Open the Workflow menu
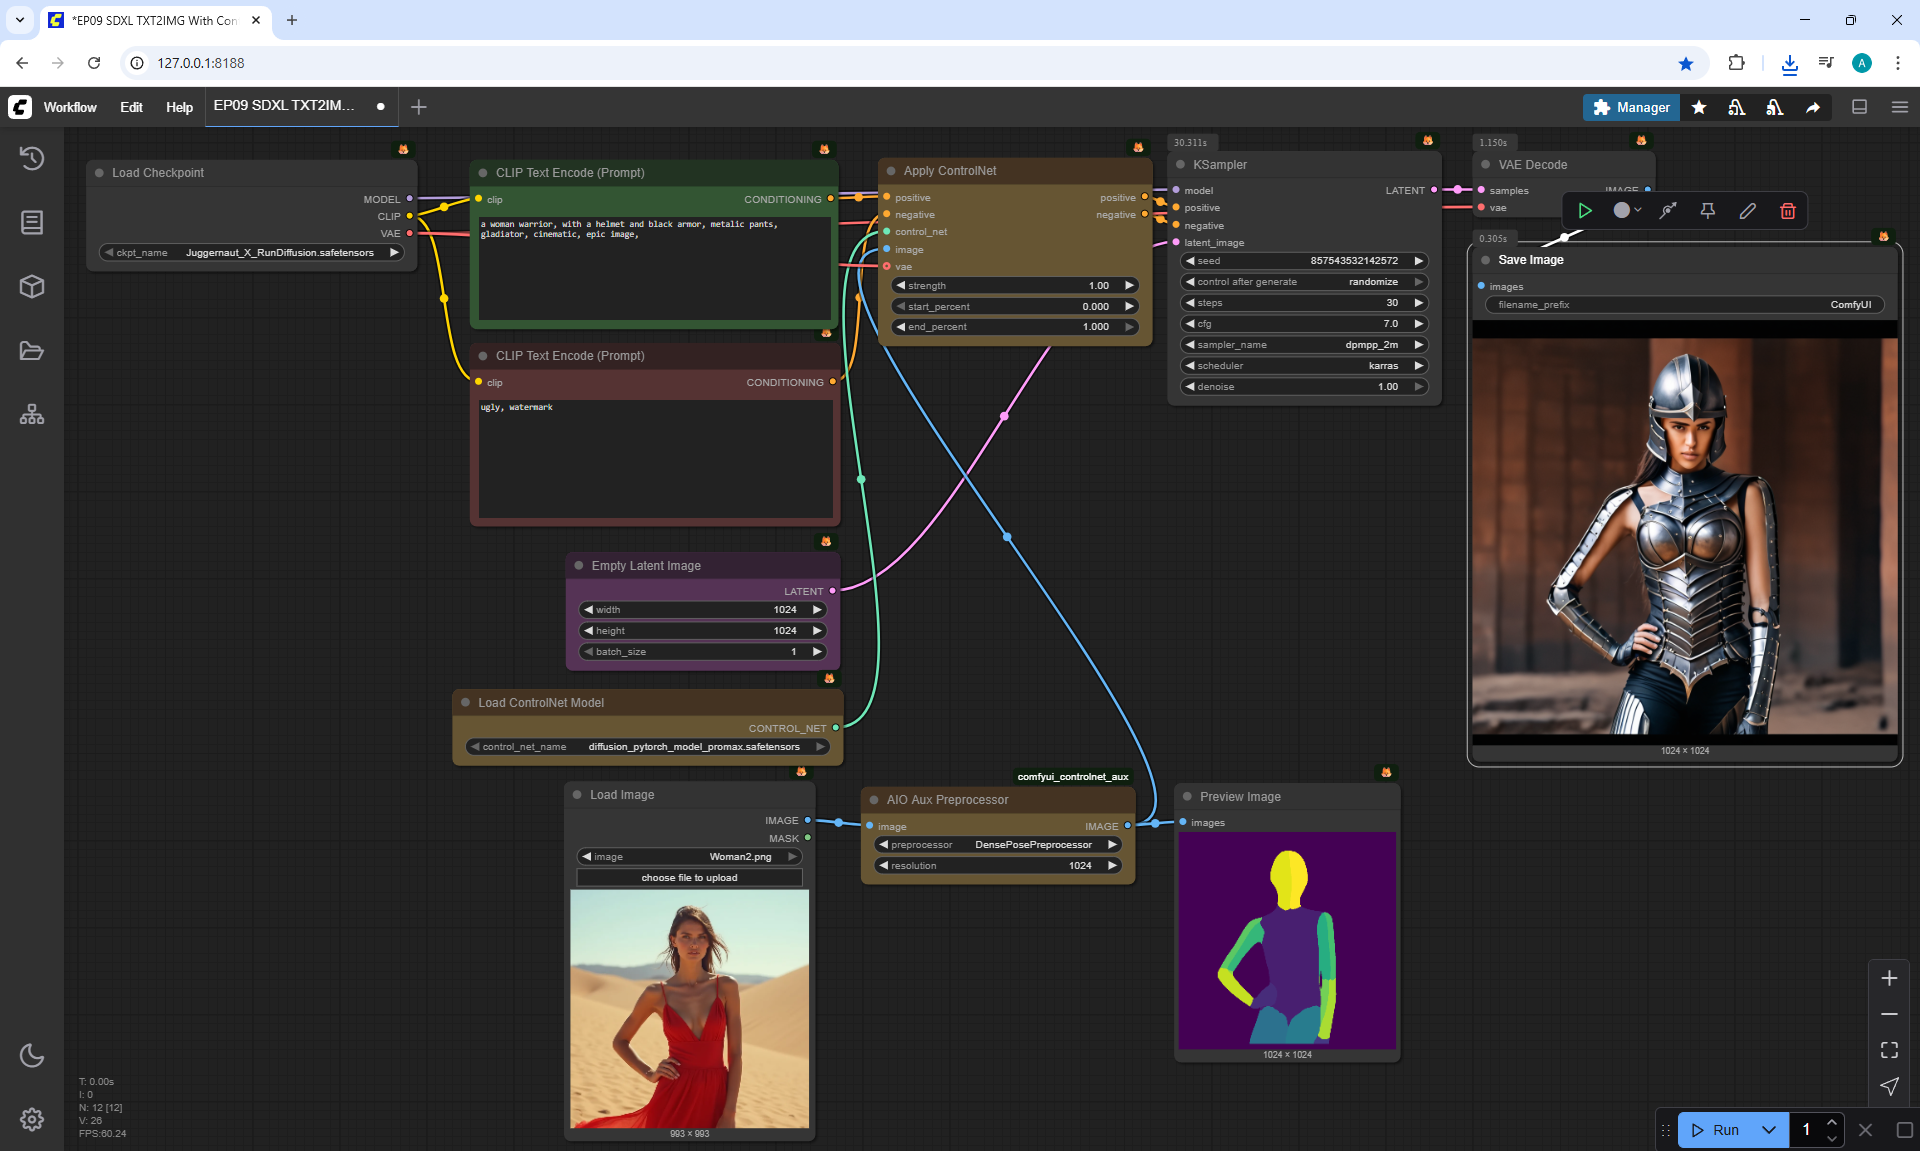This screenshot has height=1151, width=1920. click(70, 107)
